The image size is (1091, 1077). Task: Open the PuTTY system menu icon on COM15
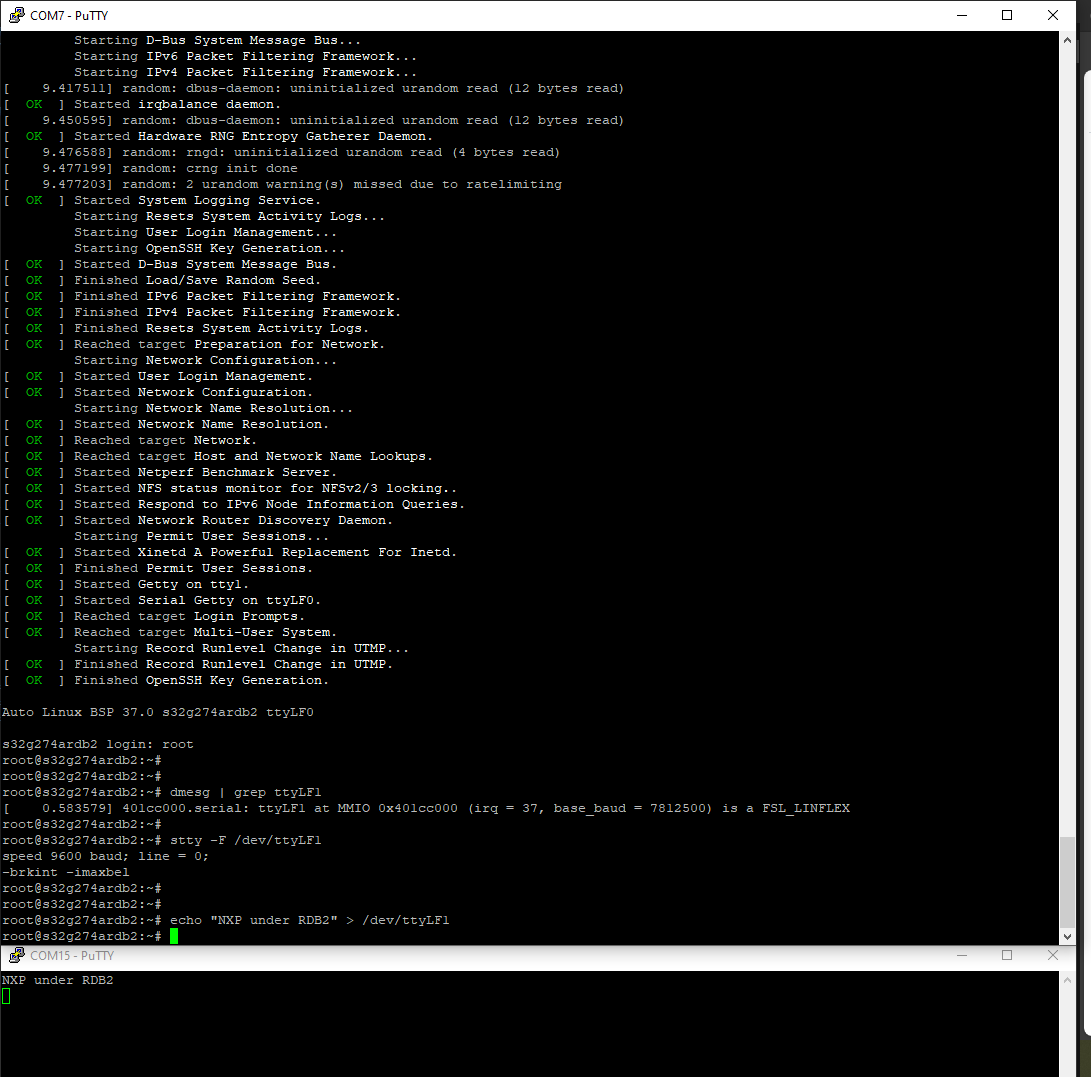pos(15,955)
